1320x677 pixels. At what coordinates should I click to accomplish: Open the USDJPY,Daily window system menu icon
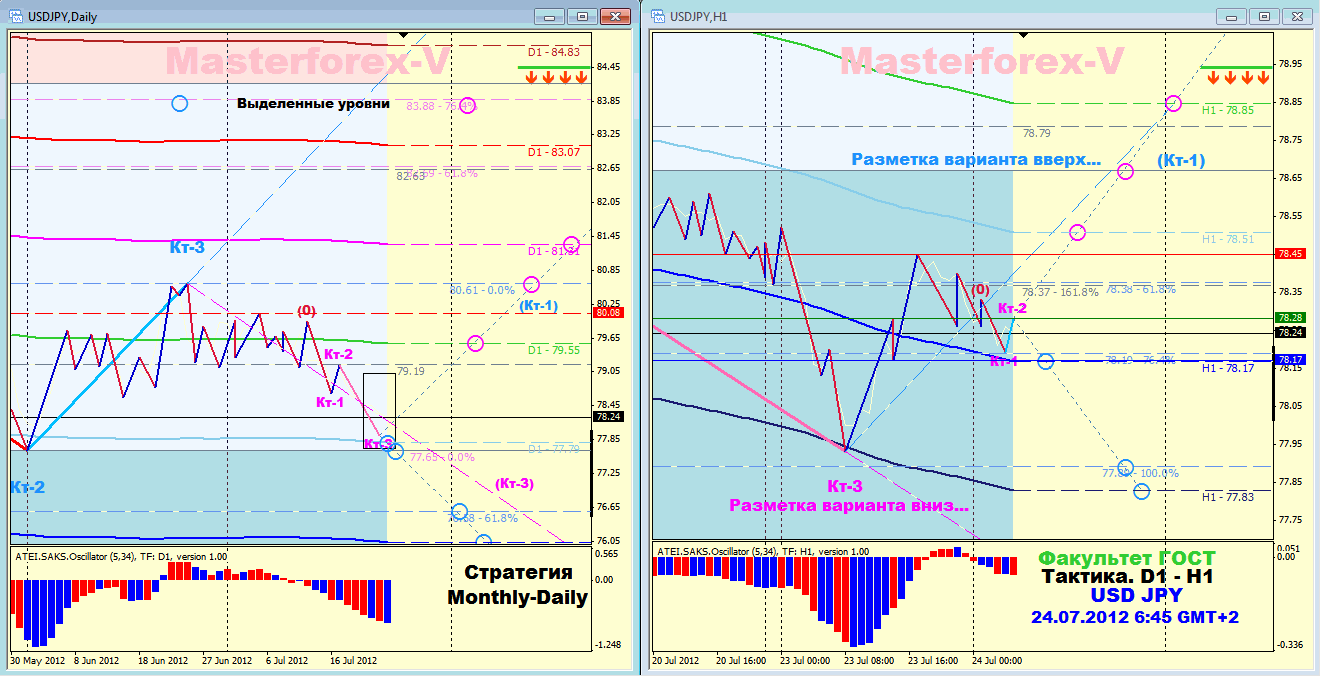pos(15,15)
